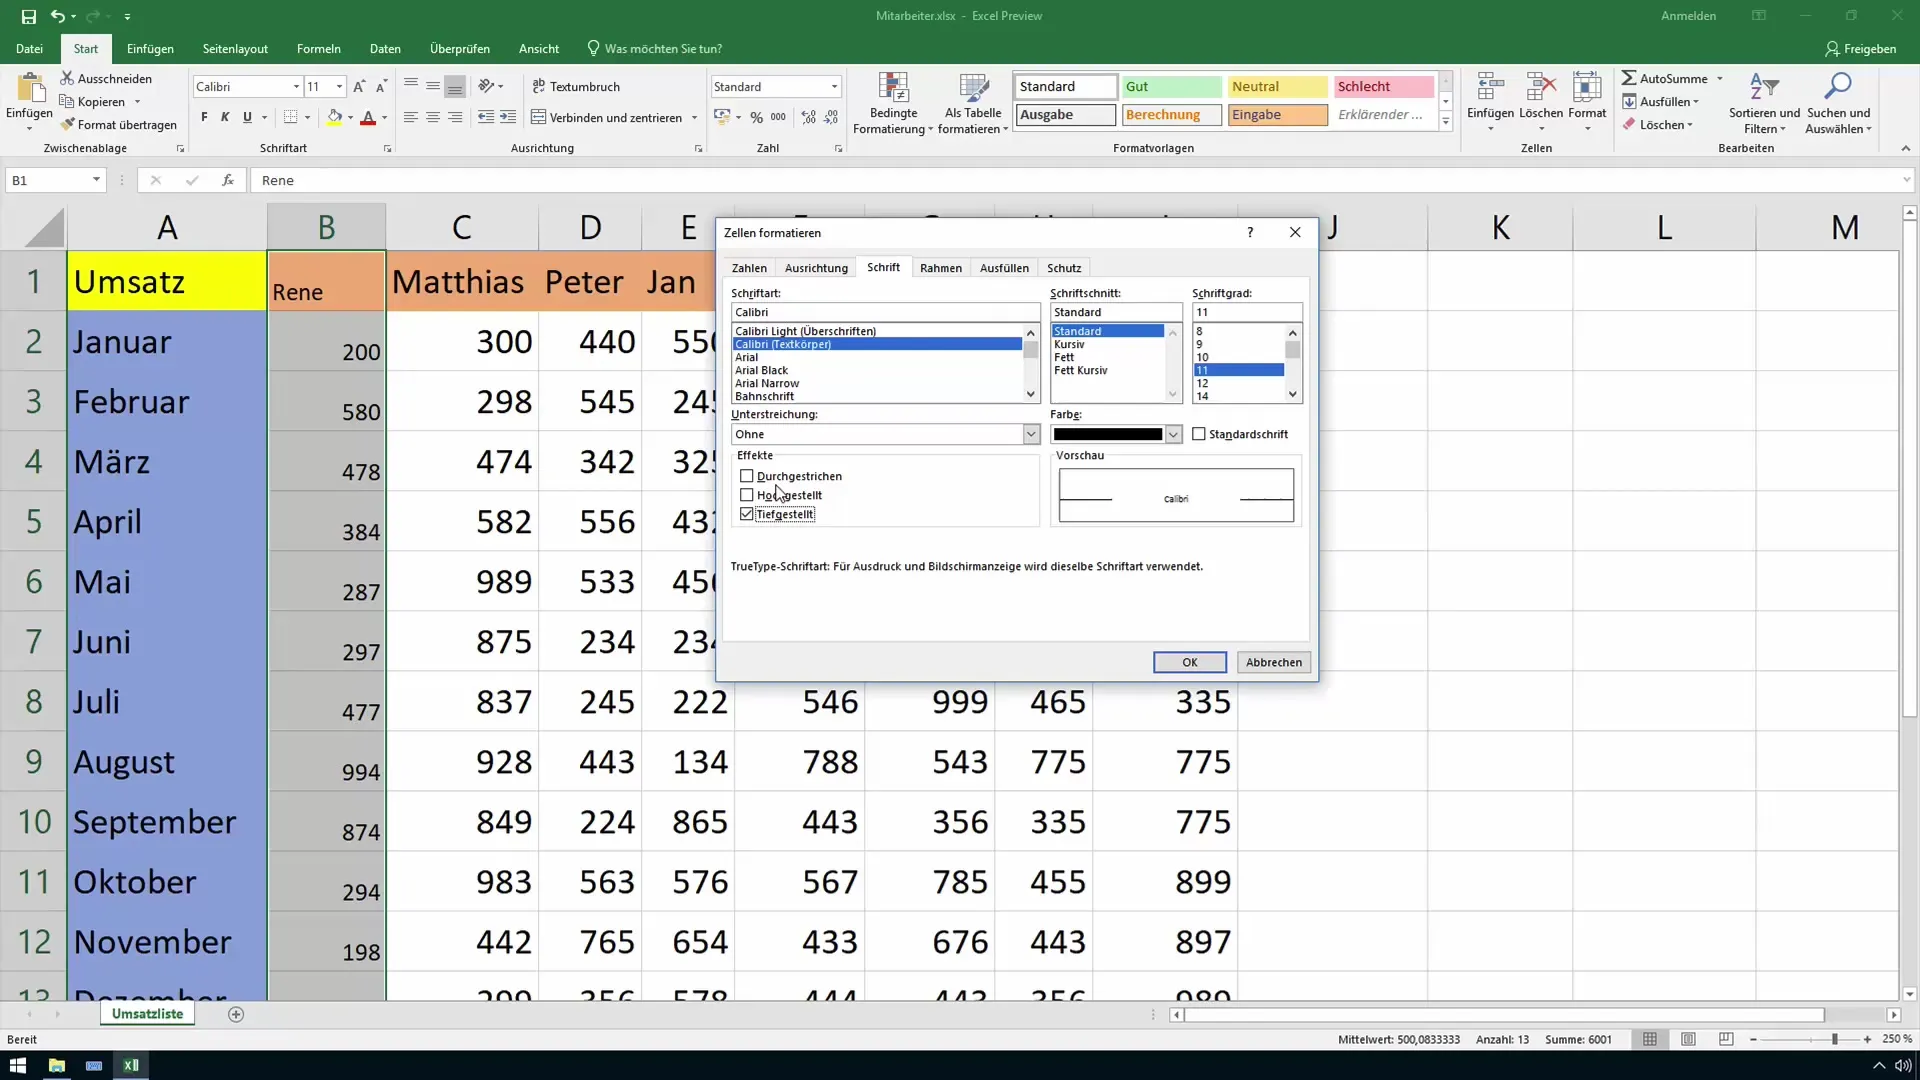Toggle the Durchgestrichen checkbox in Effekte

[x=748, y=476]
